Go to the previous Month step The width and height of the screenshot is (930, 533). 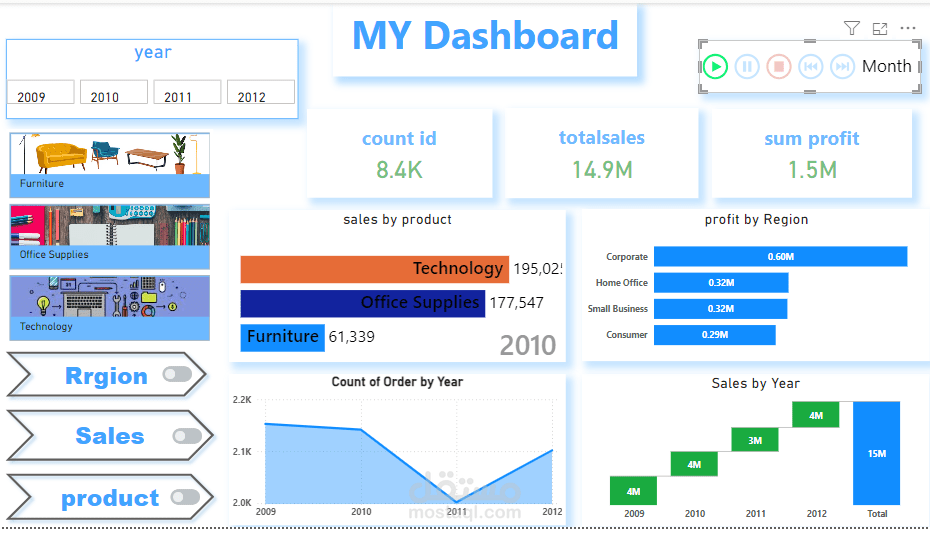point(810,66)
